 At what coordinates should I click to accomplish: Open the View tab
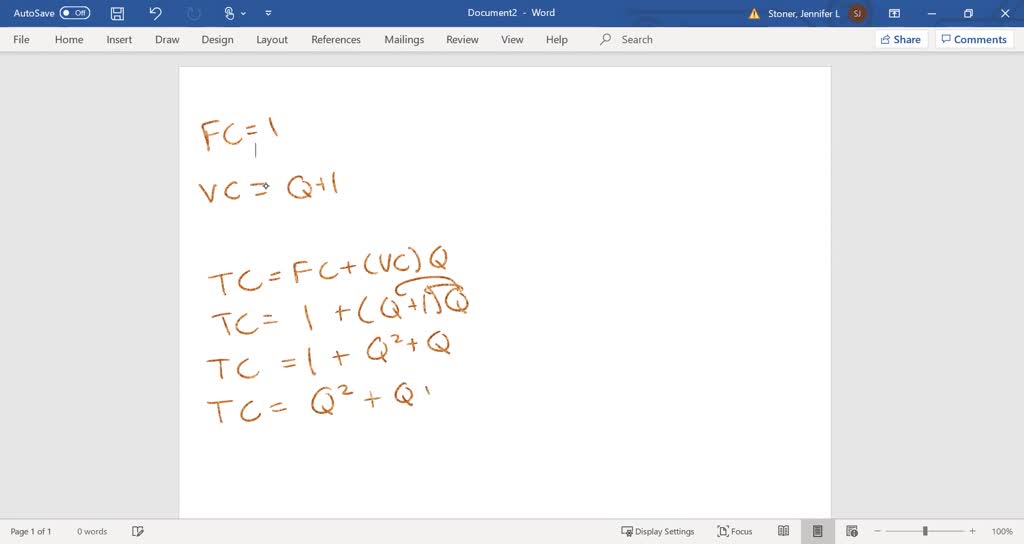click(x=512, y=39)
